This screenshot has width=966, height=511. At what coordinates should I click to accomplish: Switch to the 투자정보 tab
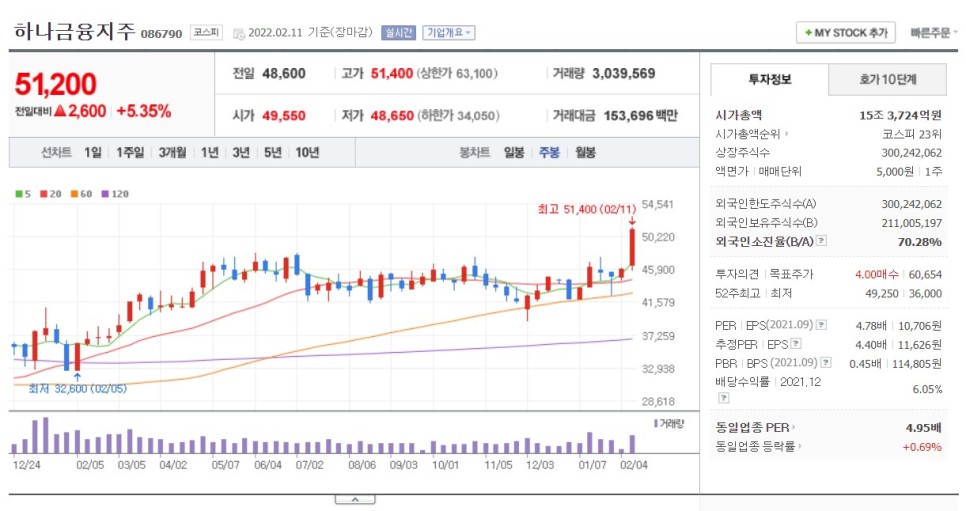(769, 80)
